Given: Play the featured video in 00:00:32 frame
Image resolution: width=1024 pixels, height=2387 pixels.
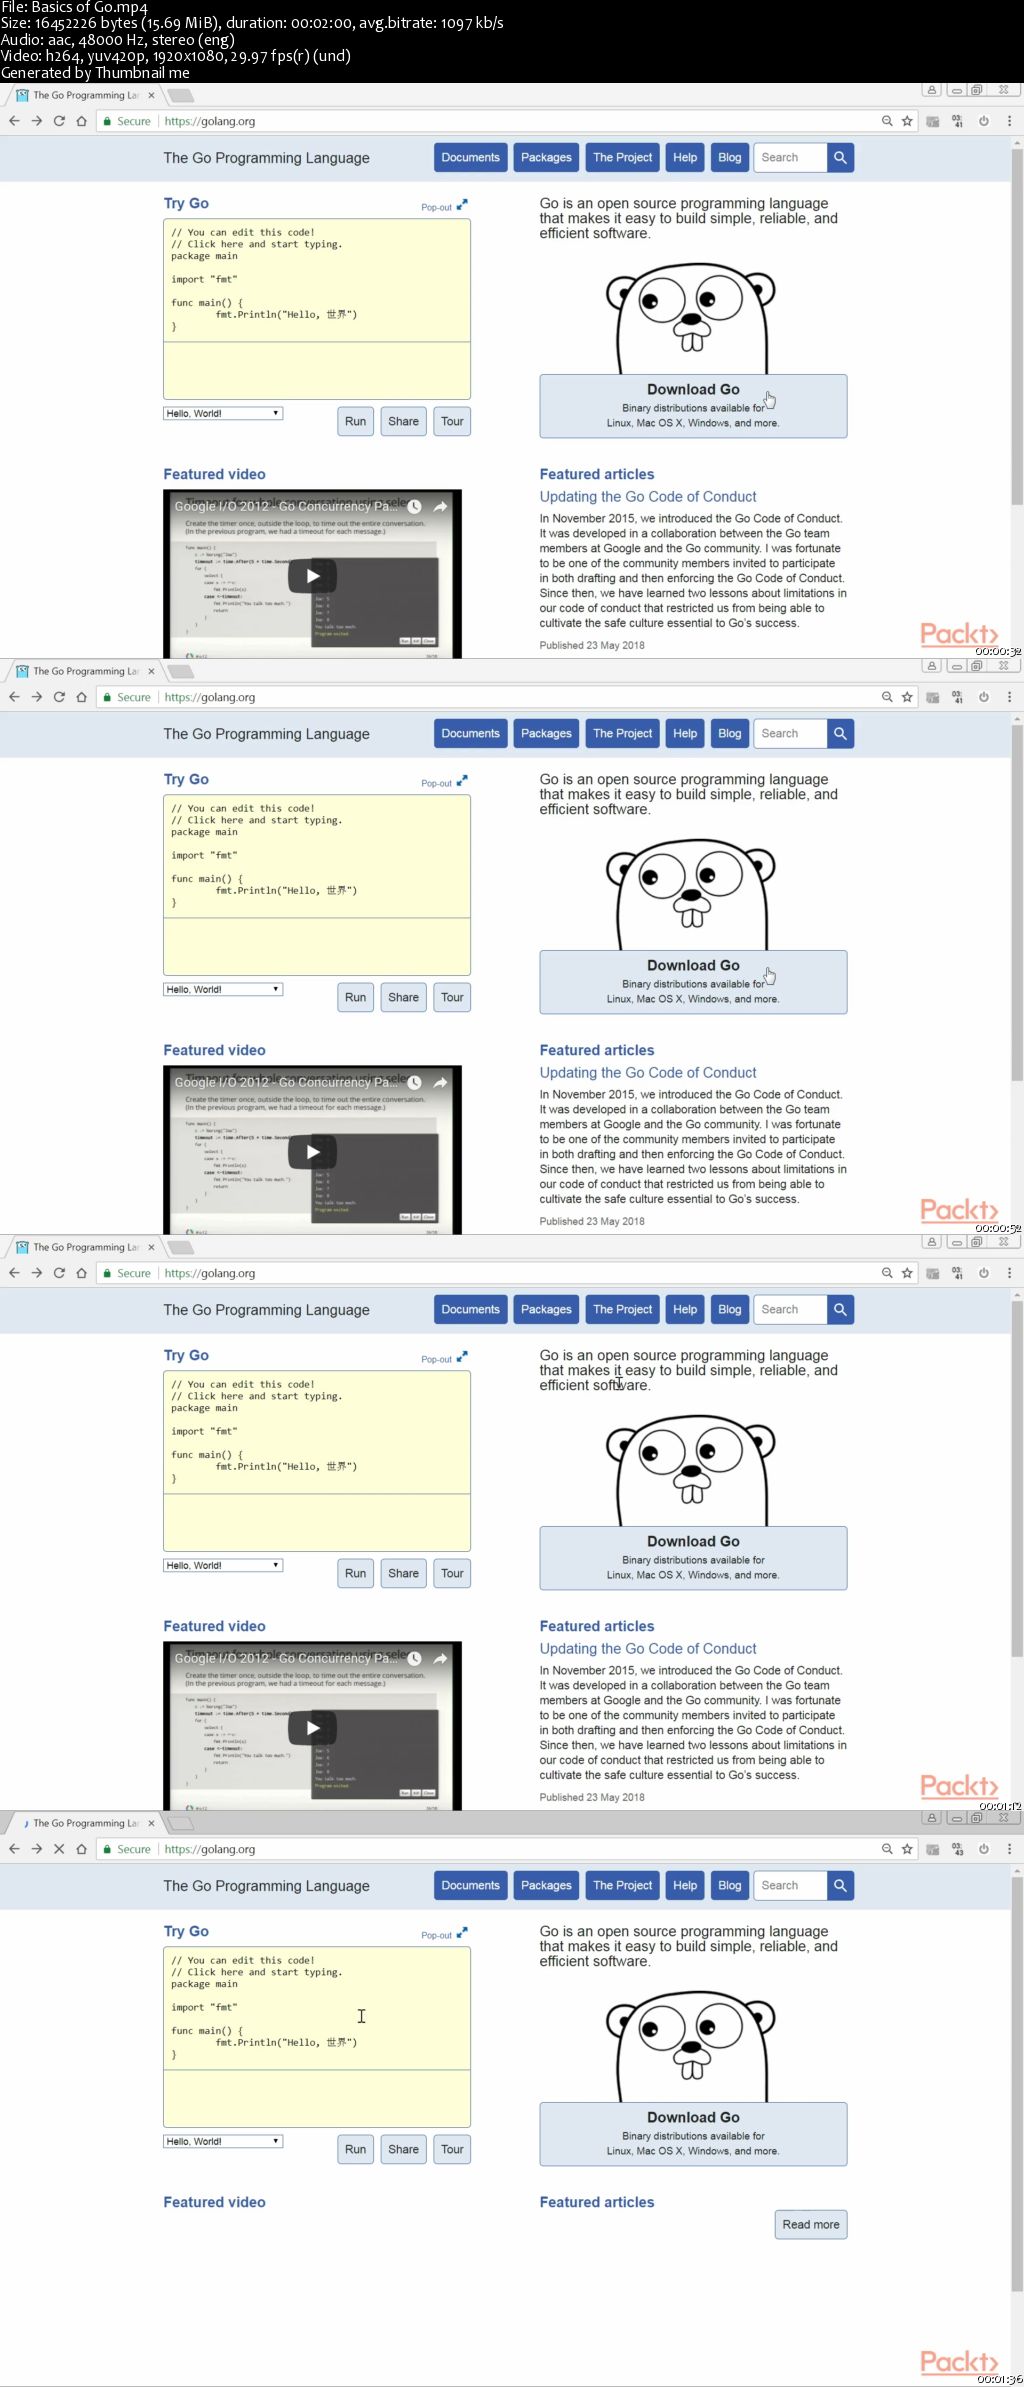Looking at the screenshot, I should tap(312, 575).
